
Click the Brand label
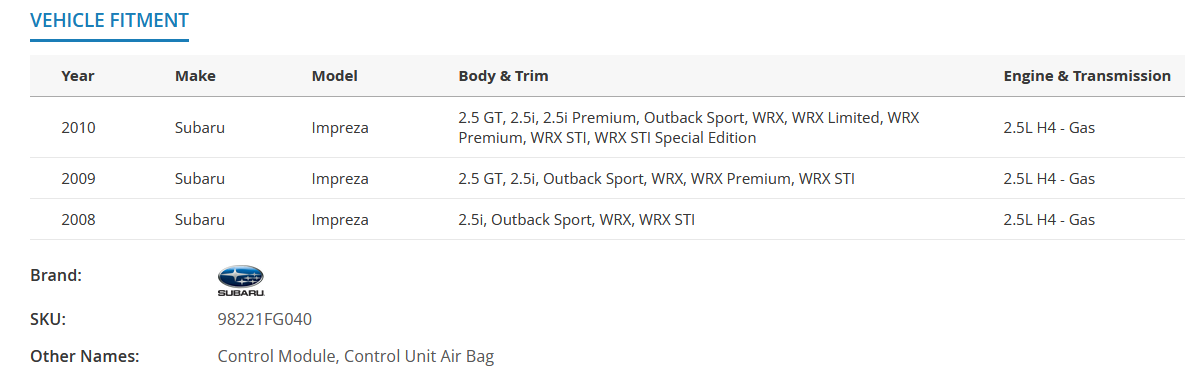(56, 275)
